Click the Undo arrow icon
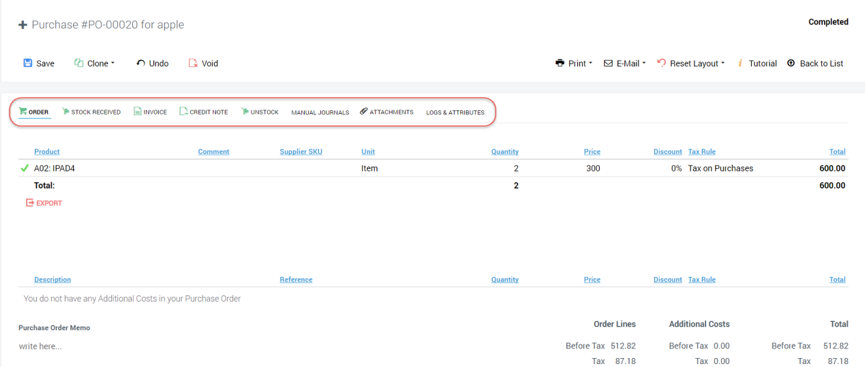Image resolution: width=865 pixels, height=367 pixels. pos(141,63)
